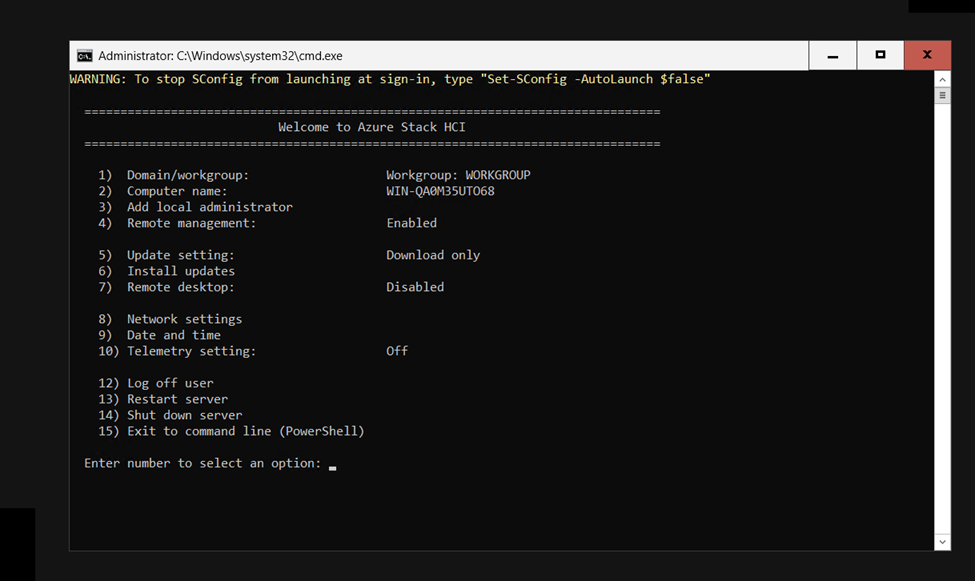Click the 'Computer name:' option line
Viewport: 975px width, 581px height.
pyautogui.click(x=163, y=192)
